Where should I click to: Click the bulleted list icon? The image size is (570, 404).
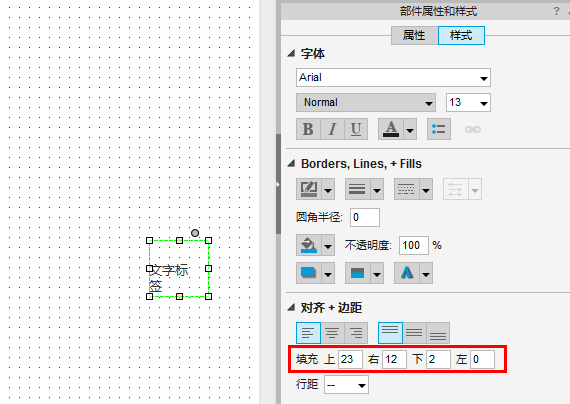439,129
